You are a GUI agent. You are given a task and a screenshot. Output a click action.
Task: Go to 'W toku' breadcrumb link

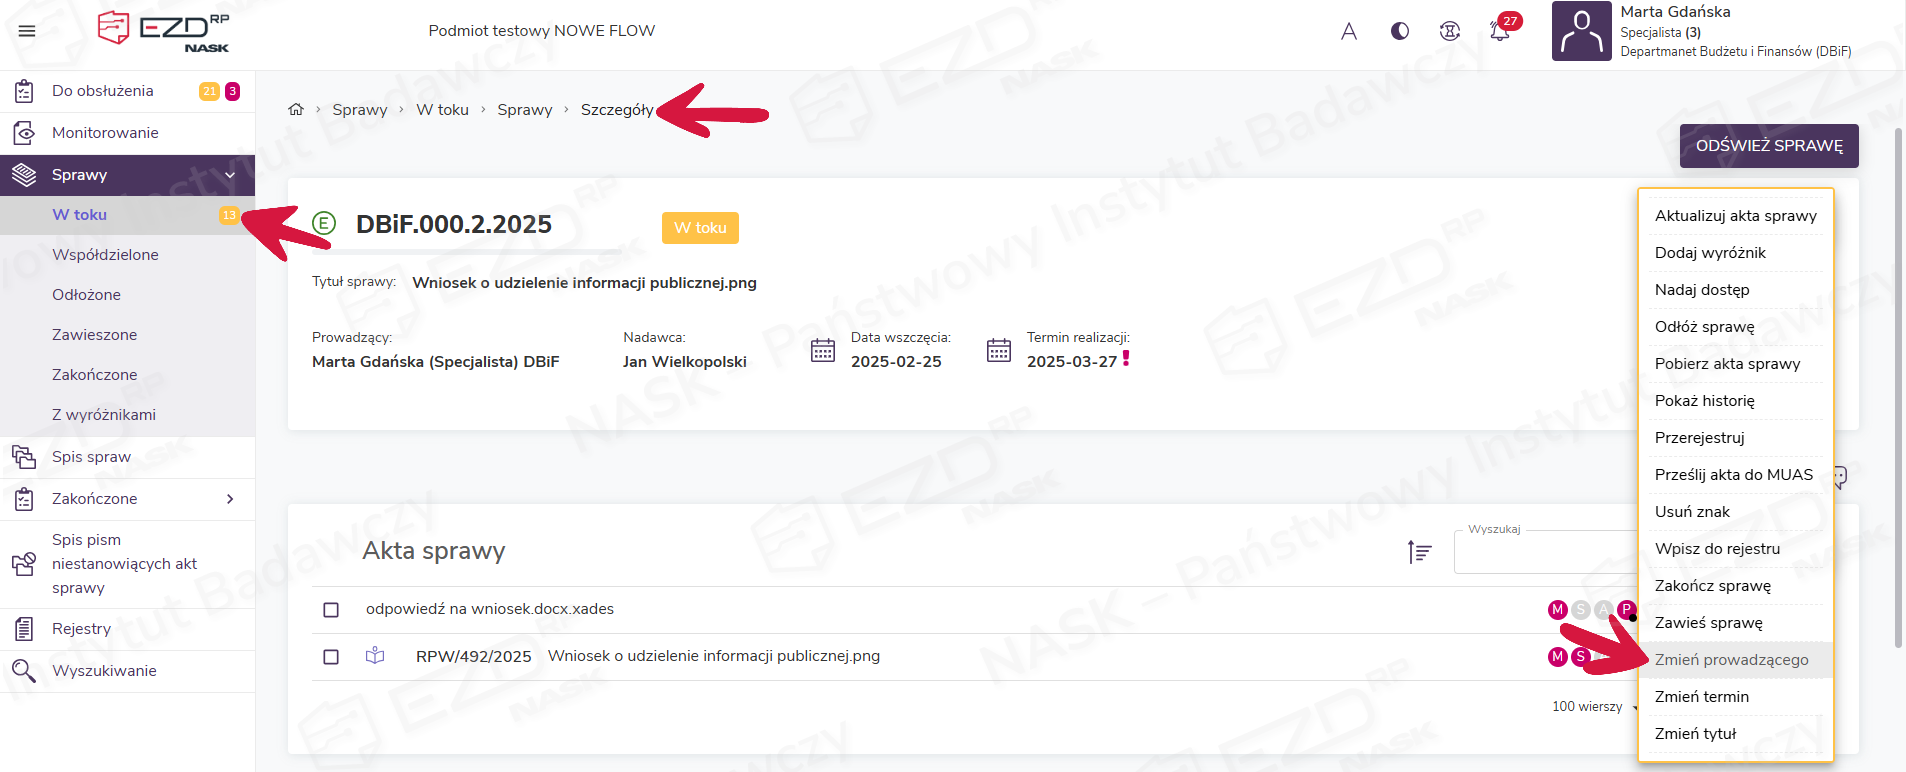pyautogui.click(x=442, y=110)
